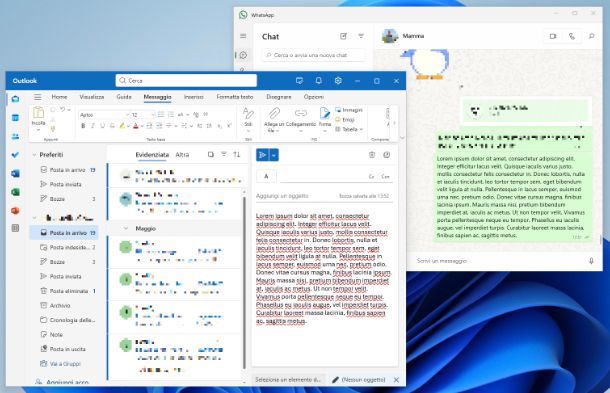The width and height of the screenshot is (610, 393).
Task: Click the Incolla paste icon
Action: (x=38, y=113)
